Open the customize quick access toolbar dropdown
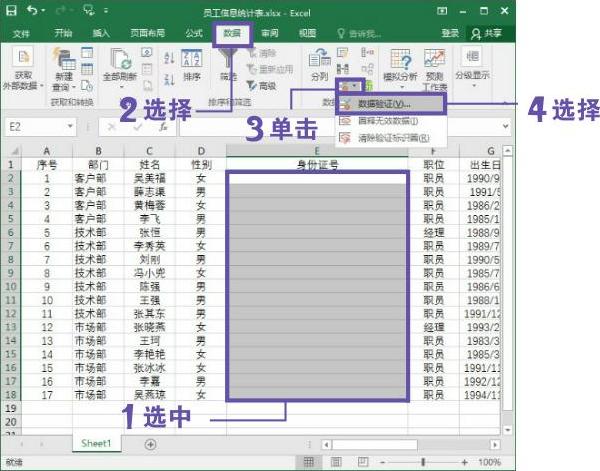Viewport: 600px width, 471px height. 106,11
